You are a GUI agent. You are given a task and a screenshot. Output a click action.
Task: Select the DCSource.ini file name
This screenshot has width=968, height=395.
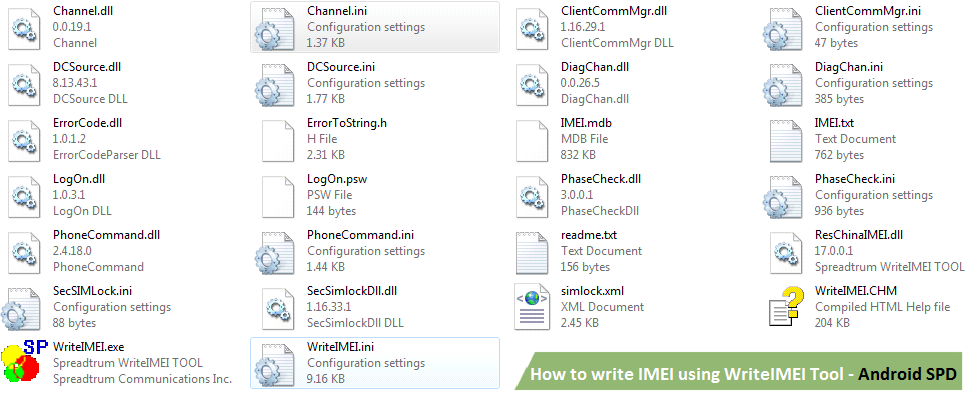[341, 67]
